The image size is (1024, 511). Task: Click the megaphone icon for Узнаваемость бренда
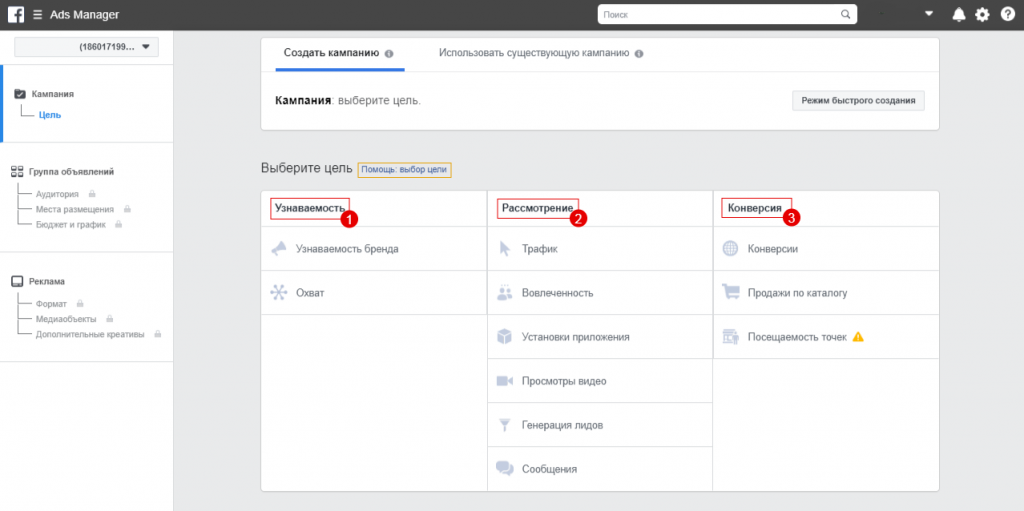point(279,249)
